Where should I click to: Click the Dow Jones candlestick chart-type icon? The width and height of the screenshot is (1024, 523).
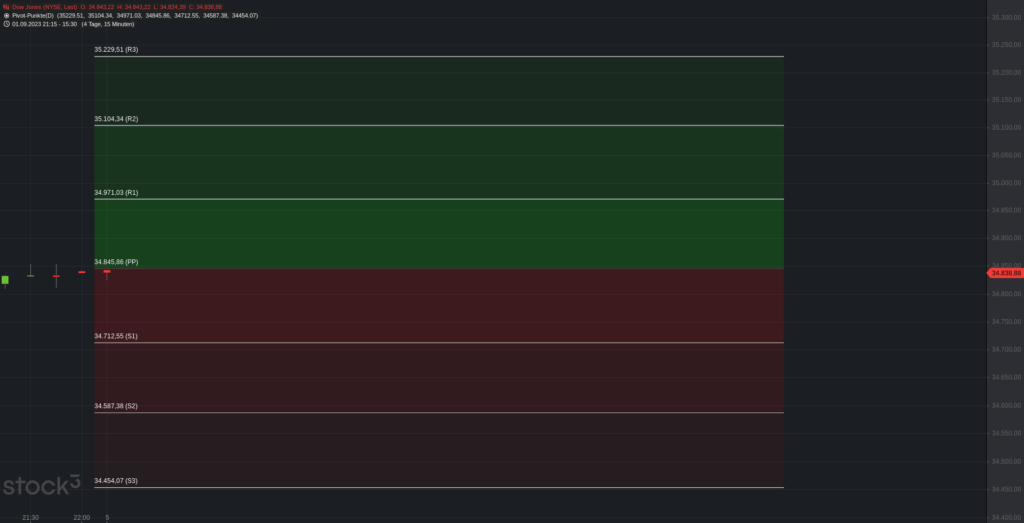6,7
